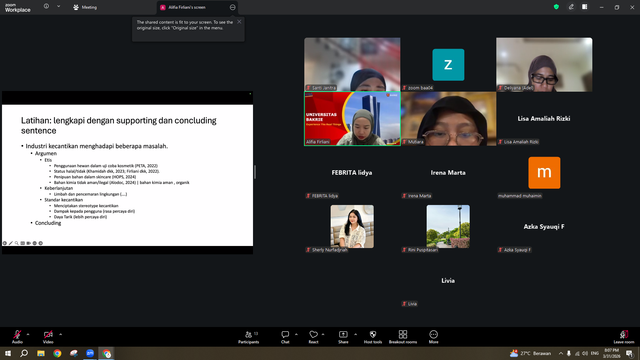
Task: Click the Zoom Workplace logo
Action: coord(18,8)
